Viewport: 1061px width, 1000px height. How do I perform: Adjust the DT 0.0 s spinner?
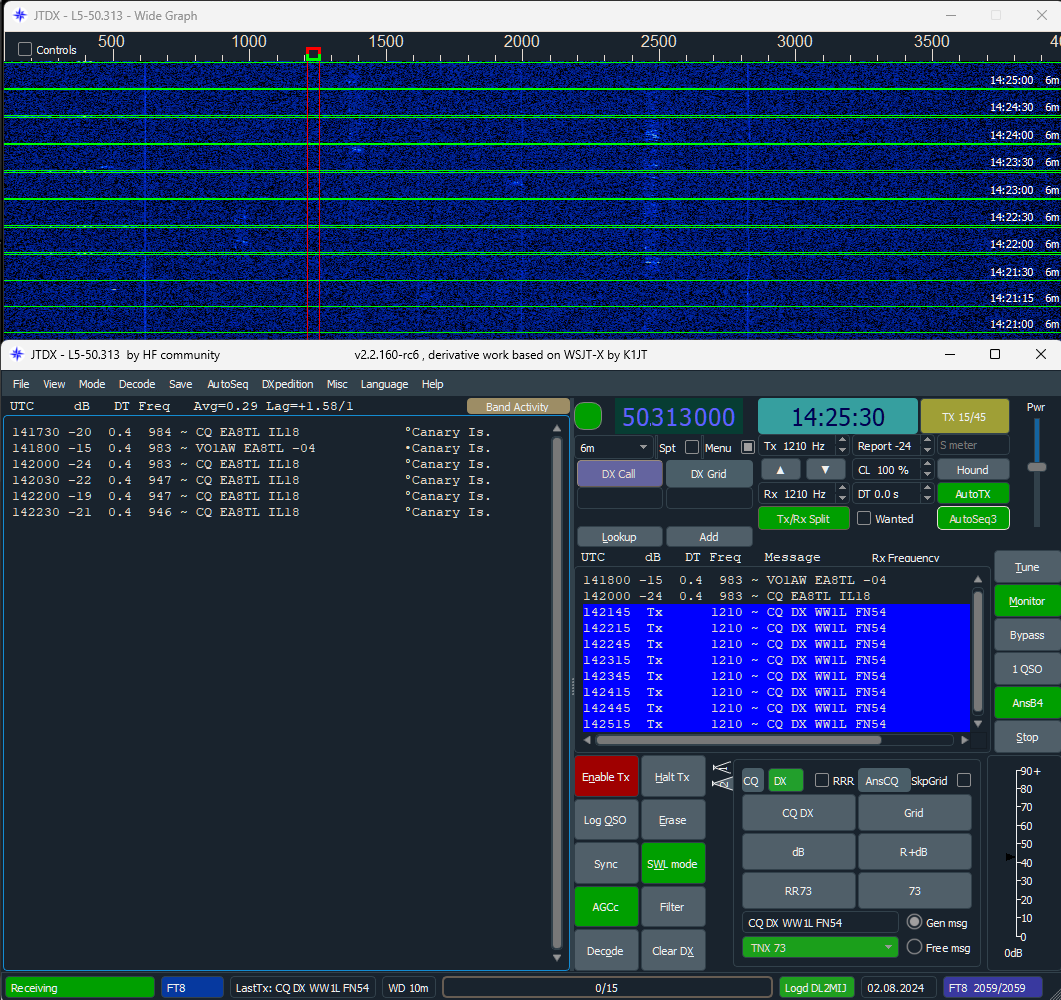[x=928, y=494]
